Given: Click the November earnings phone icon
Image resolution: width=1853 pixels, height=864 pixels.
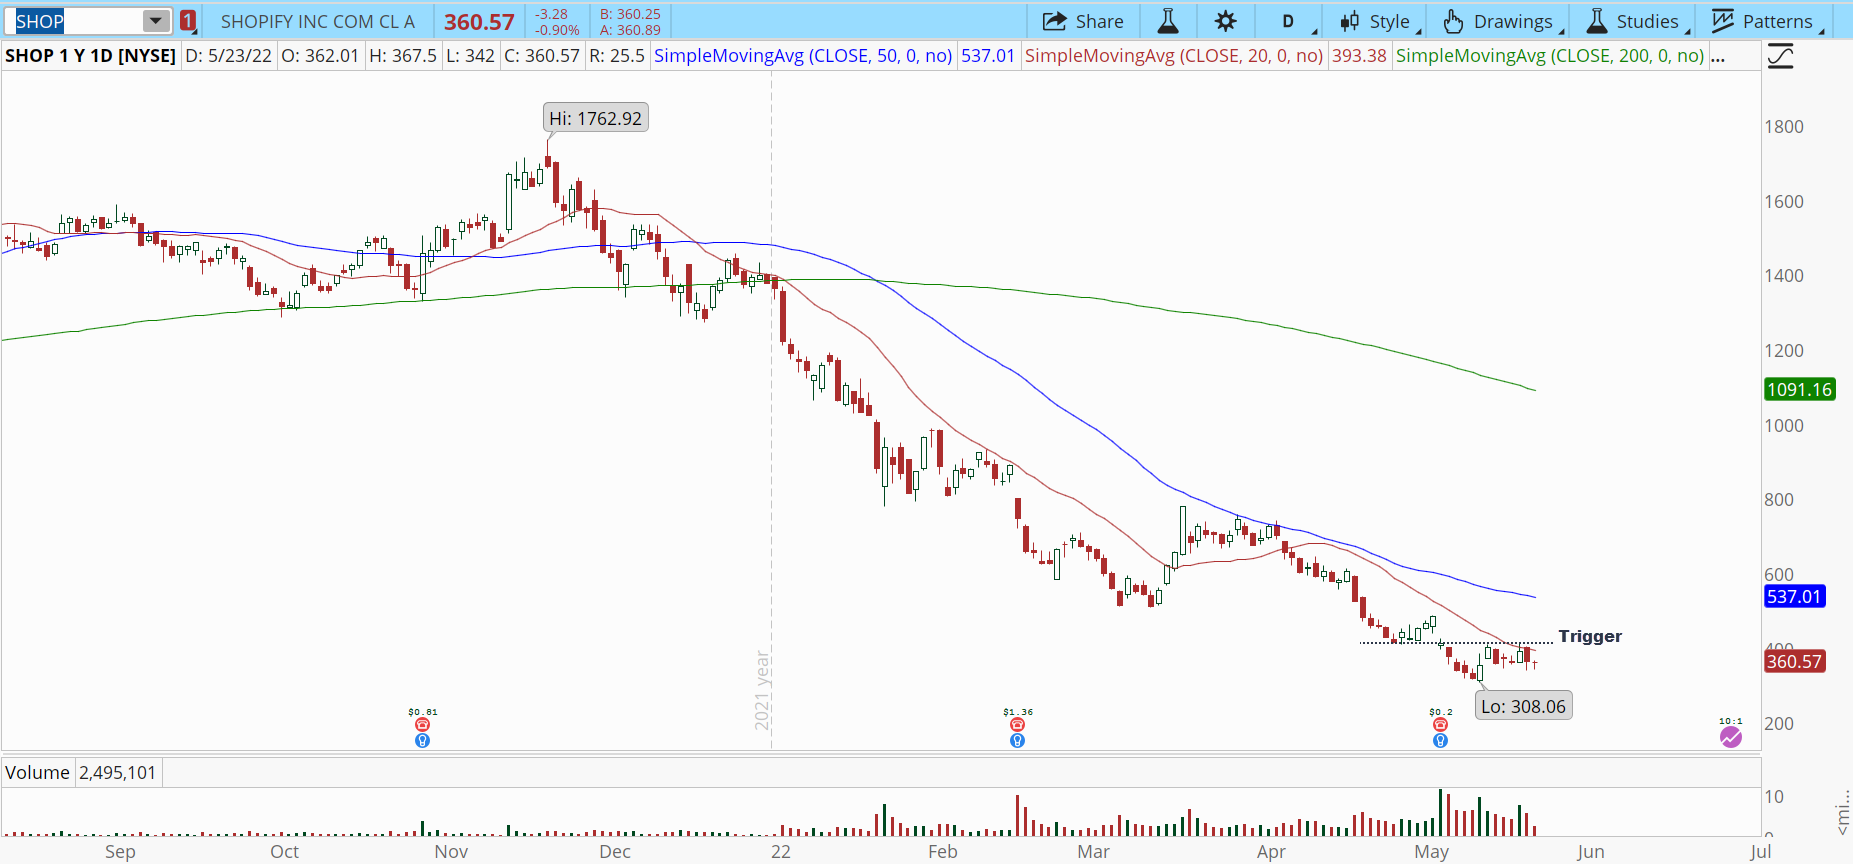Looking at the screenshot, I should click(422, 724).
